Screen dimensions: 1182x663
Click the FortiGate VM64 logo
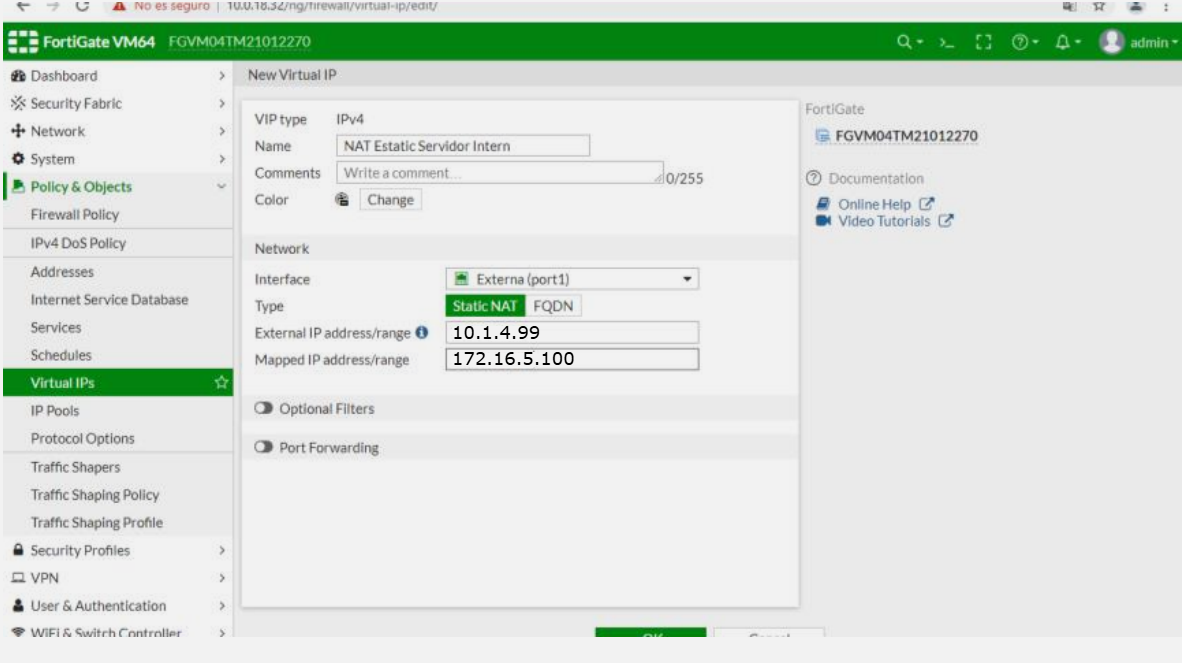click(81, 42)
